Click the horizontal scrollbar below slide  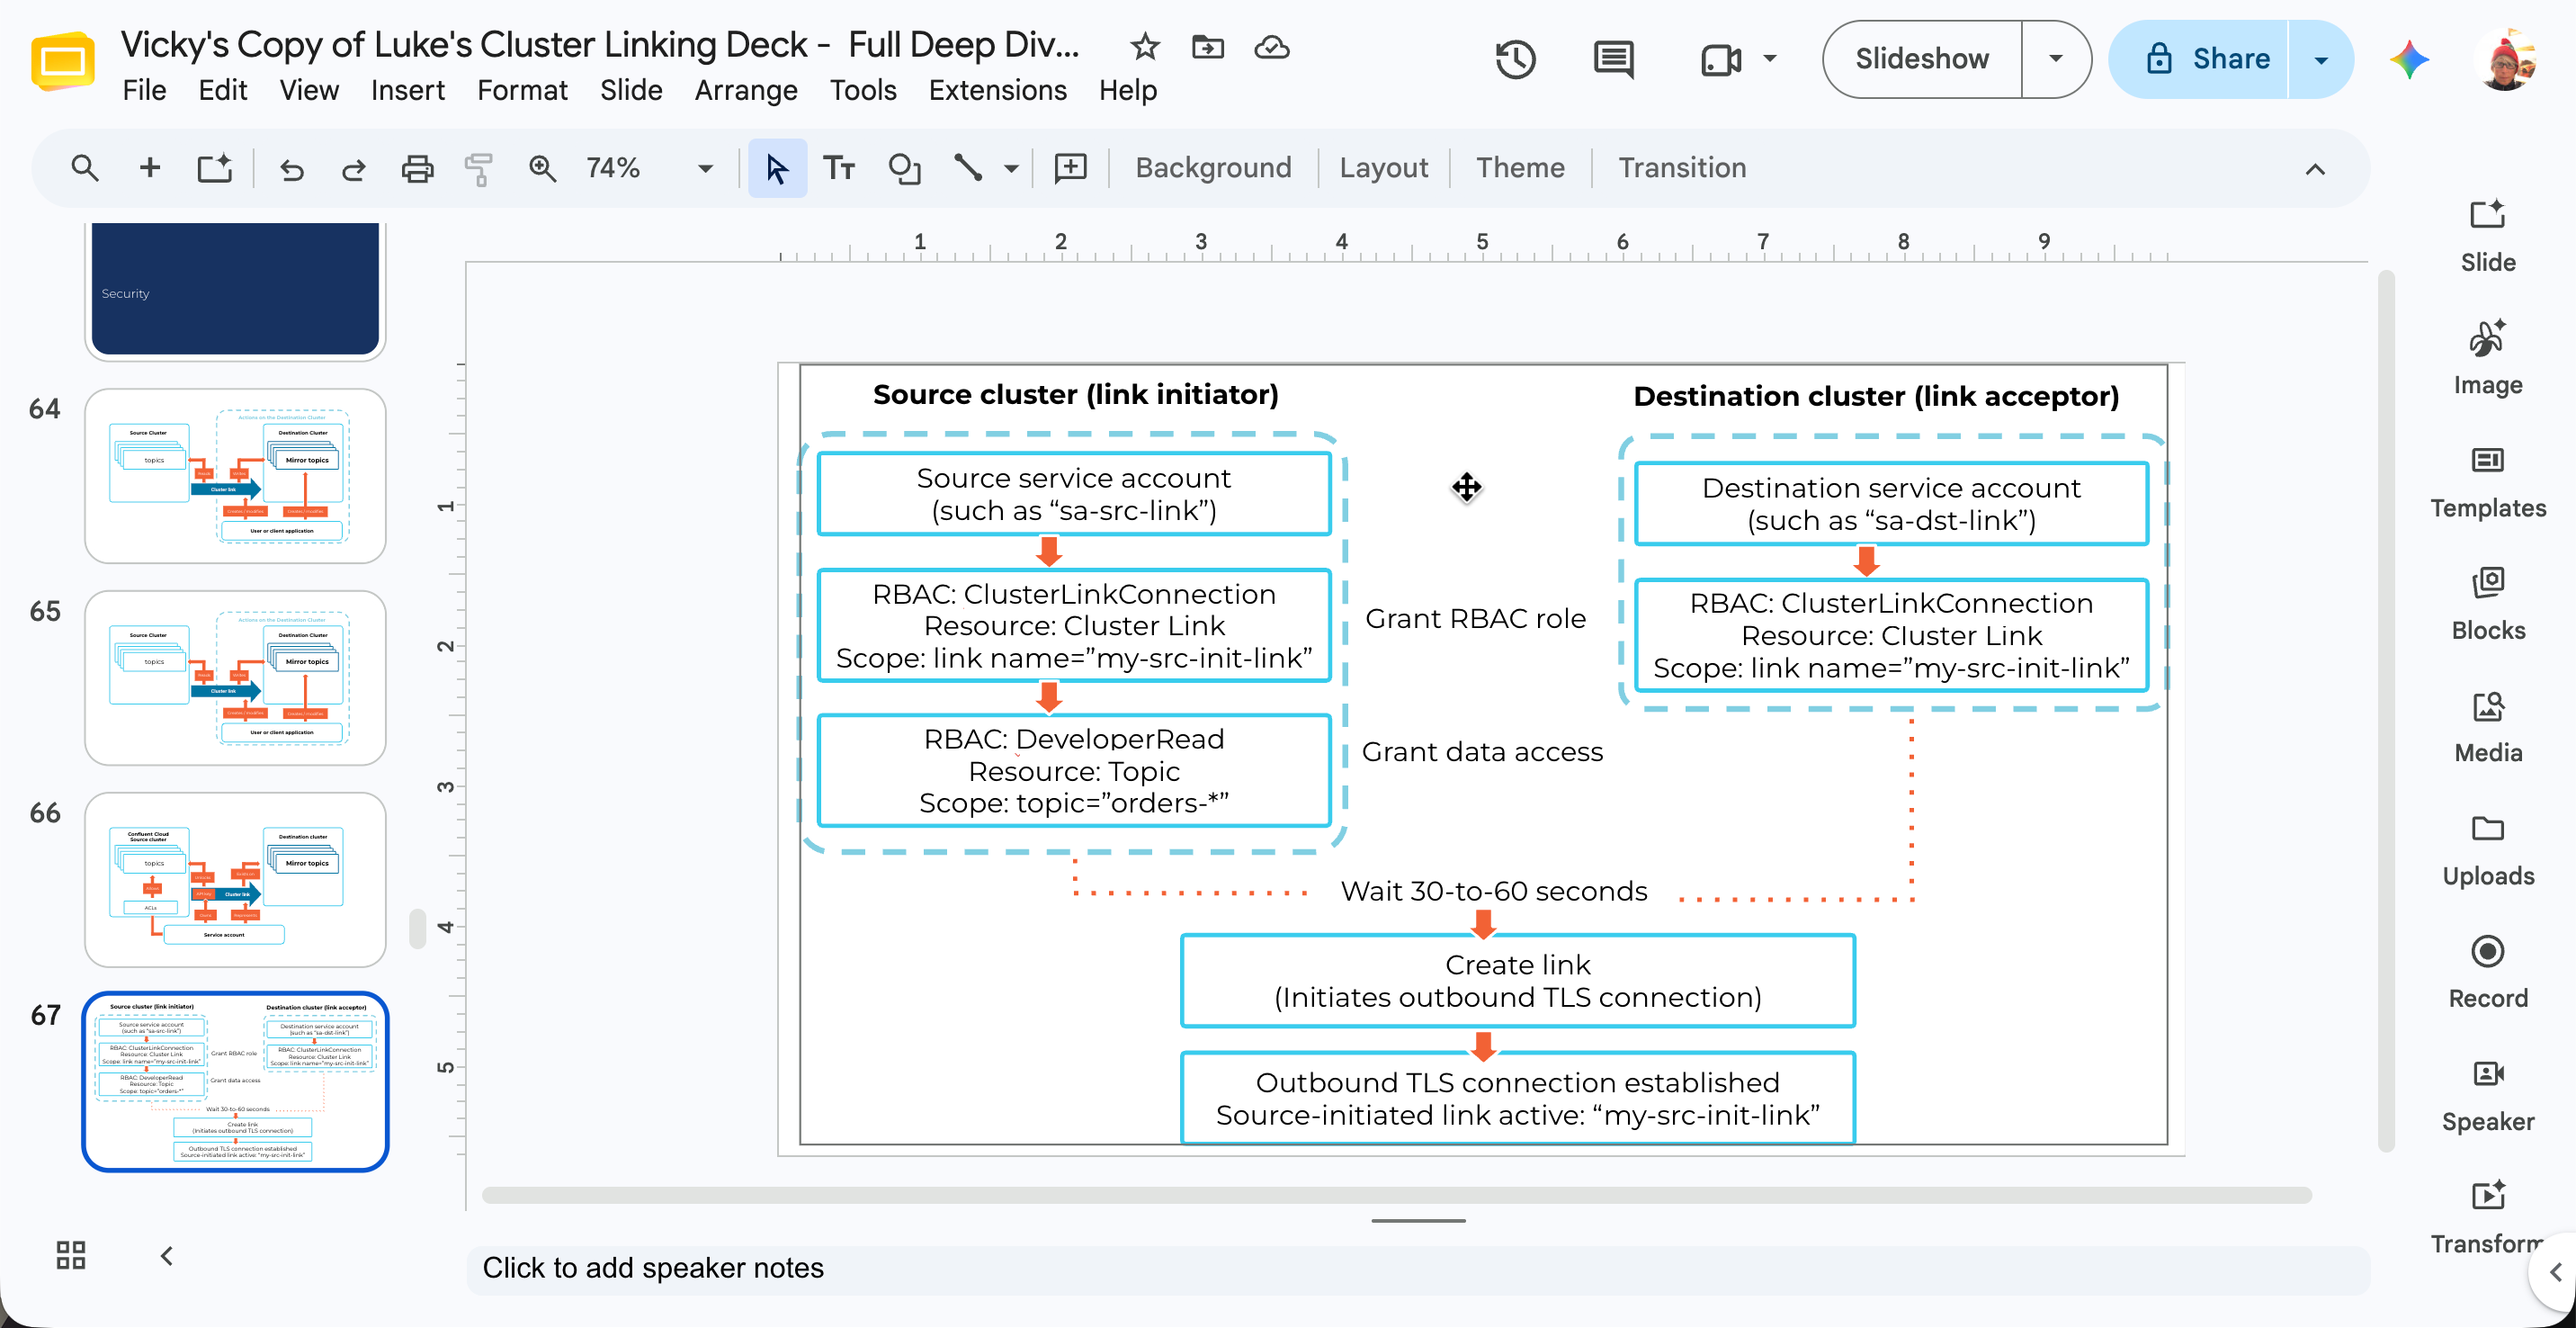click(x=1396, y=1195)
